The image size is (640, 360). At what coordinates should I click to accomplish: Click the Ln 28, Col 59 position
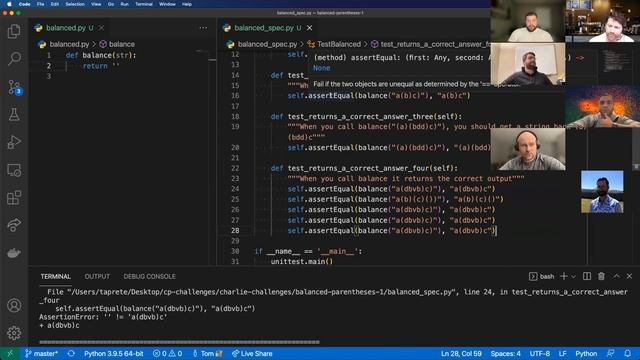(461, 353)
